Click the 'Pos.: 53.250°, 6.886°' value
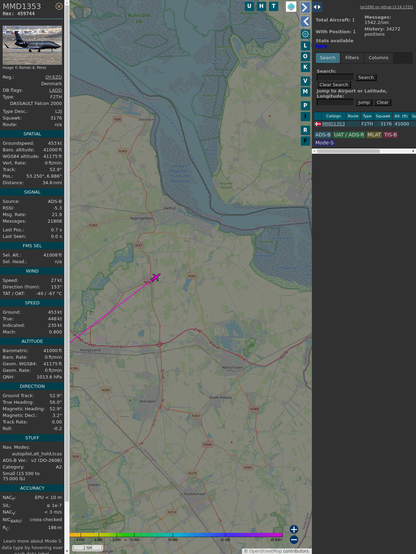 (44, 176)
